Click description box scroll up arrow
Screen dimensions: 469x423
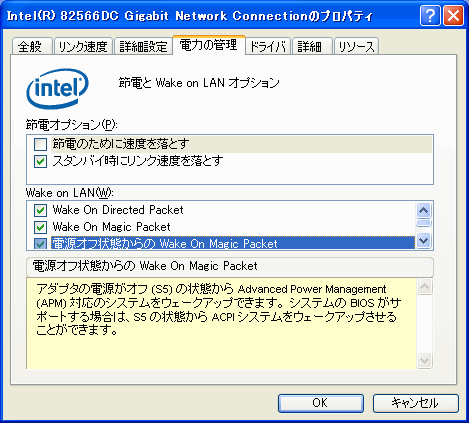pyautogui.click(x=424, y=287)
